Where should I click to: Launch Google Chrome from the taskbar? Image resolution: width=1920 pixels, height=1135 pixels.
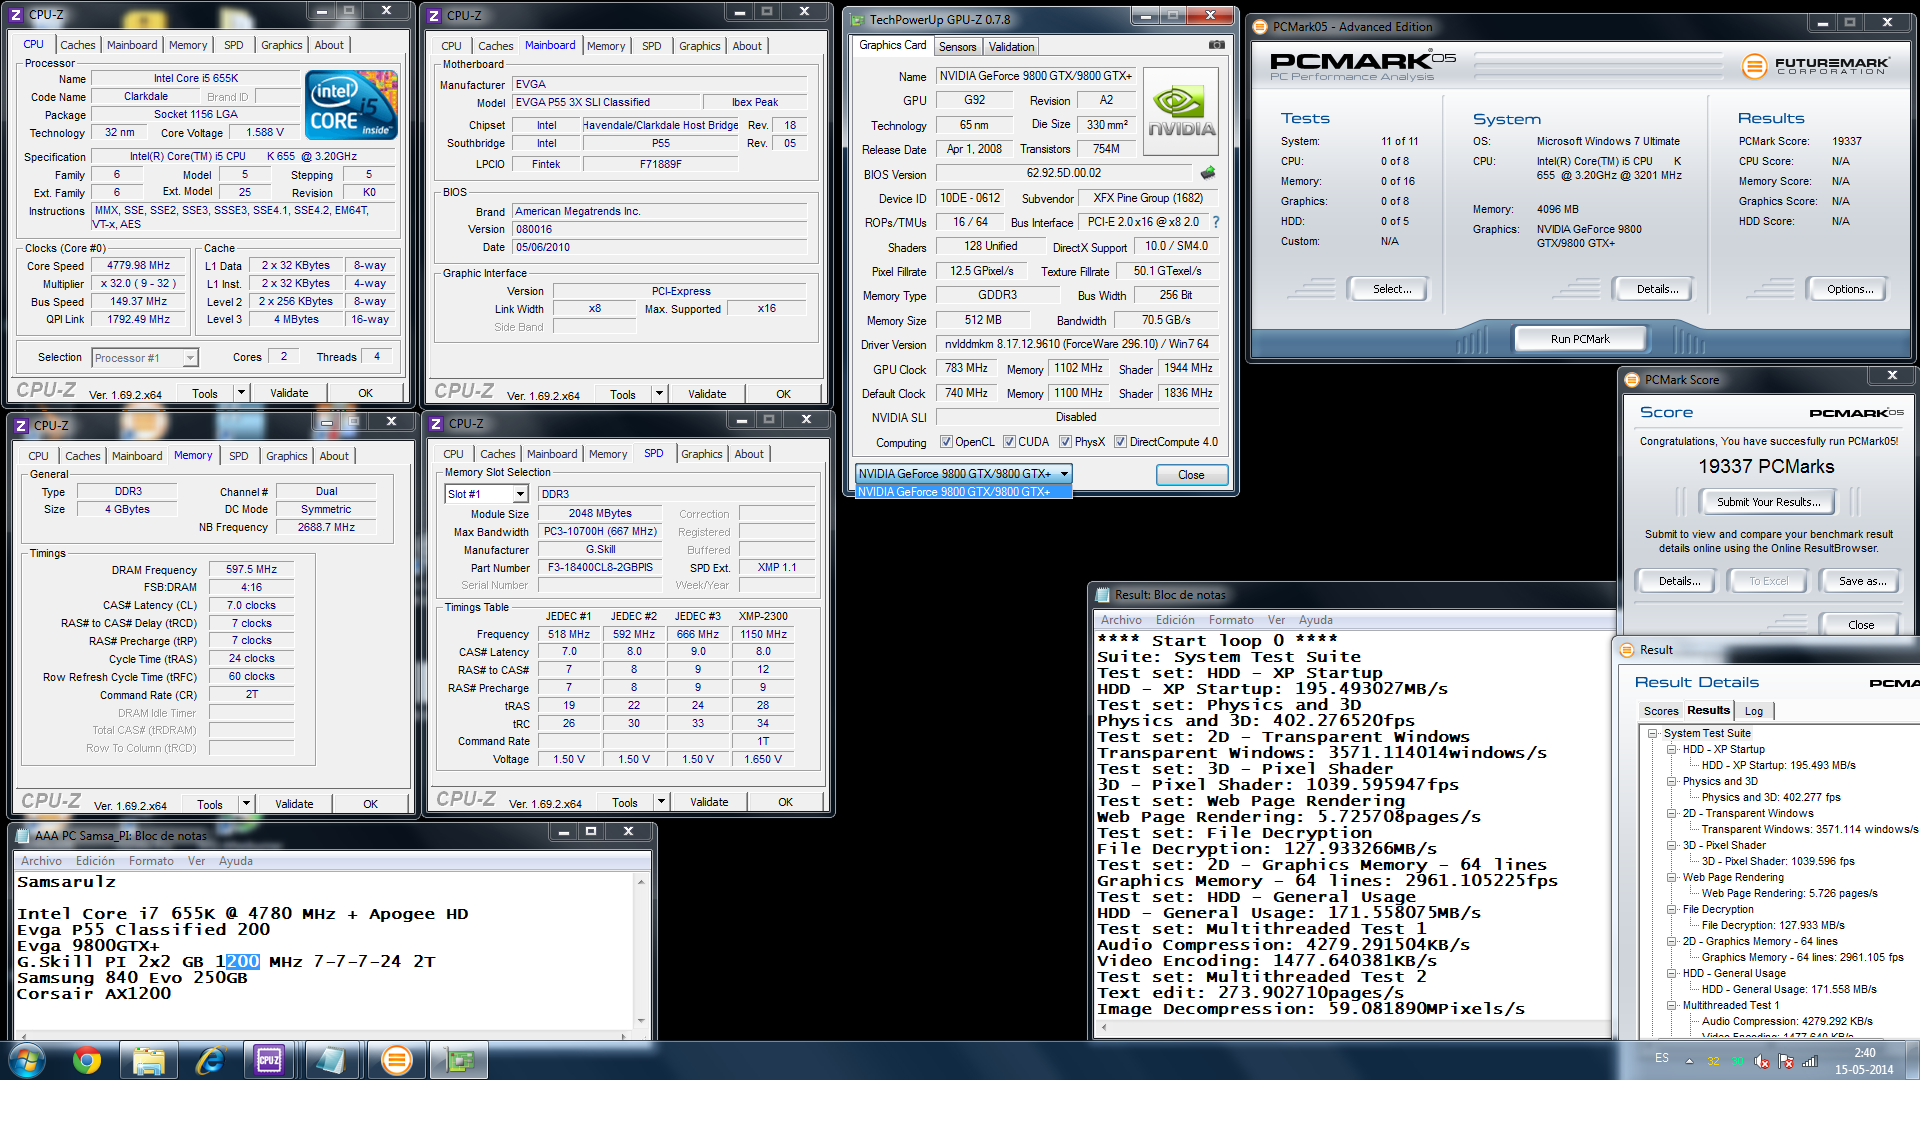[87, 1060]
